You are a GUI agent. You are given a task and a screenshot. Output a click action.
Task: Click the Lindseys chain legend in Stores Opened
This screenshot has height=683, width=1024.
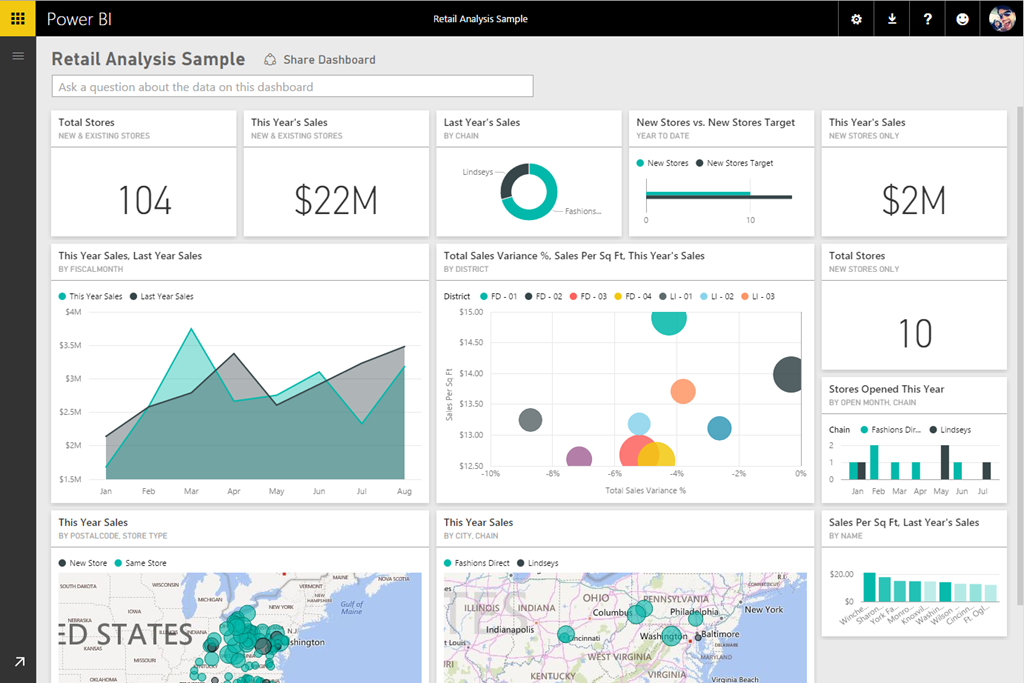(x=950, y=430)
